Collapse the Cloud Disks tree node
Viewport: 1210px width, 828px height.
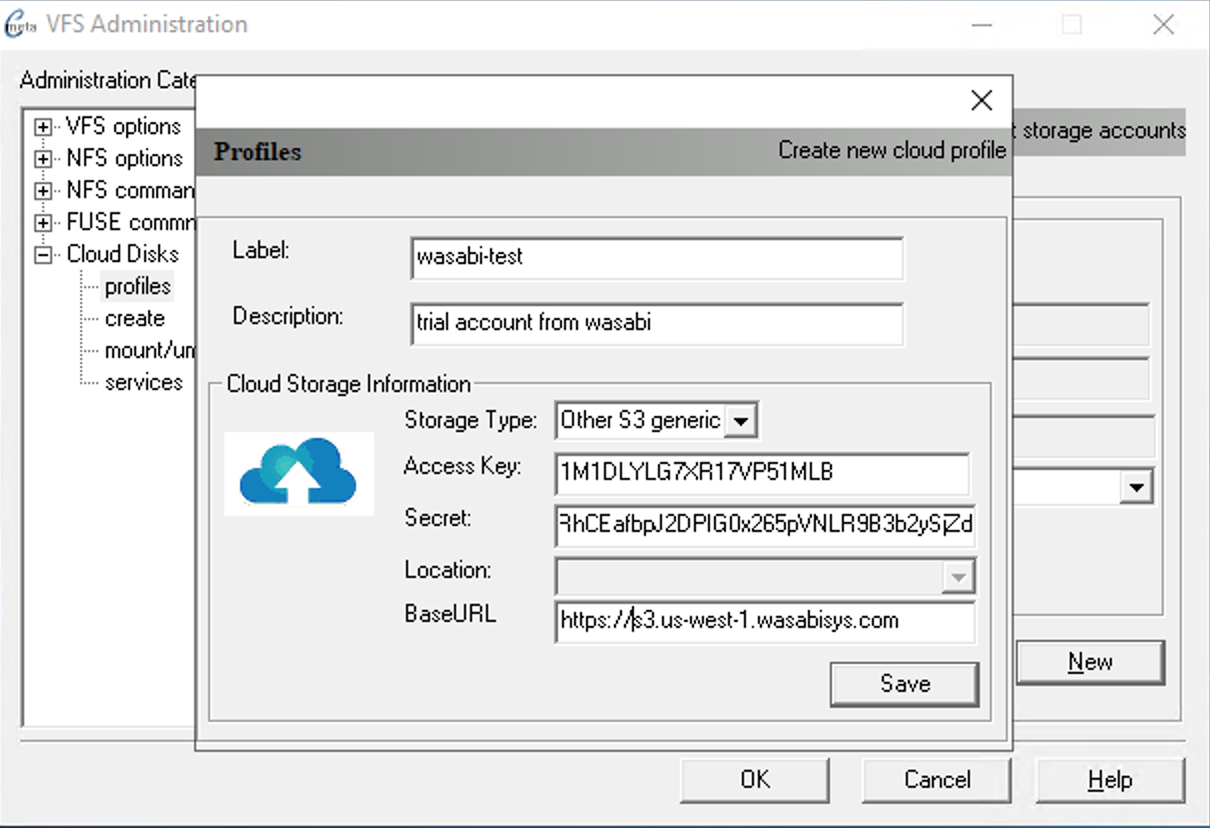coord(43,255)
